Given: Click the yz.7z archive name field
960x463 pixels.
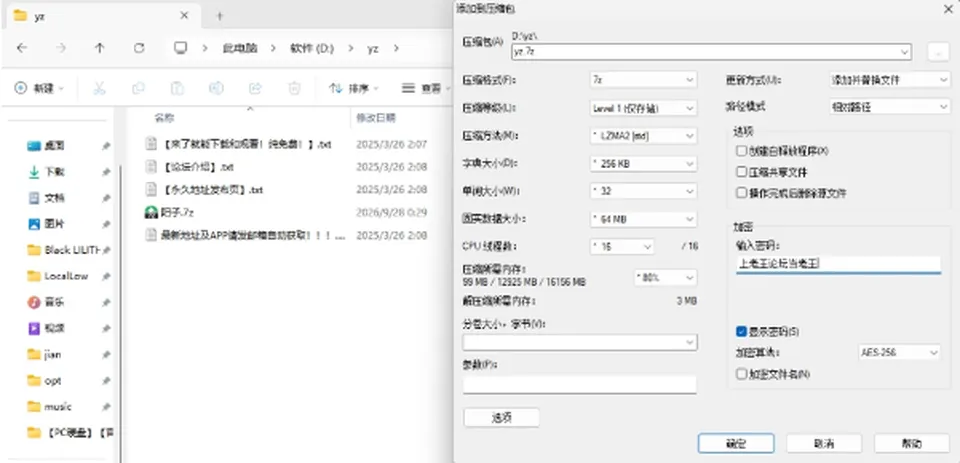Looking at the screenshot, I should (711, 52).
